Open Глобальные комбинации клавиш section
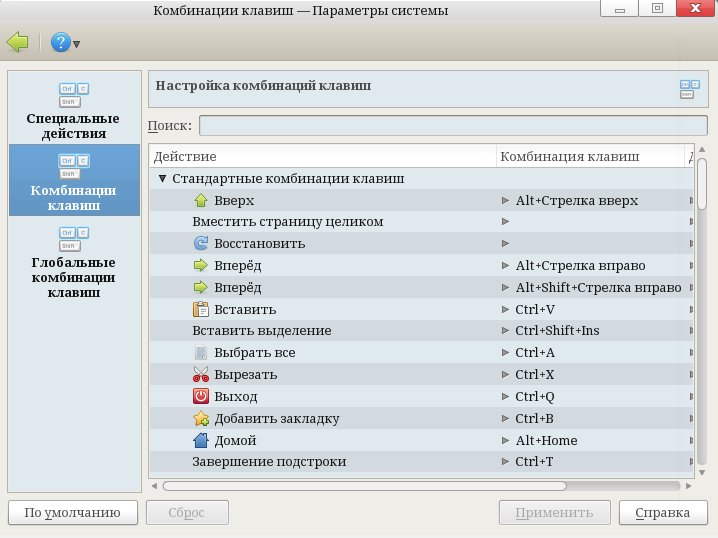Viewport: 718px width, 538px height. click(74, 261)
